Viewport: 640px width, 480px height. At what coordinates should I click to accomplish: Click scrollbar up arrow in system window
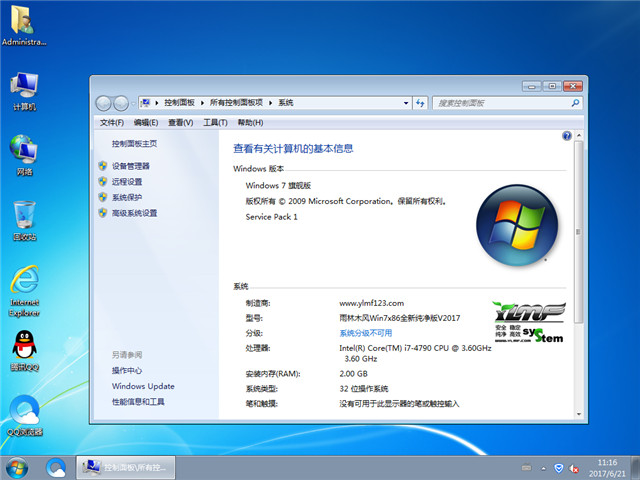(x=579, y=136)
